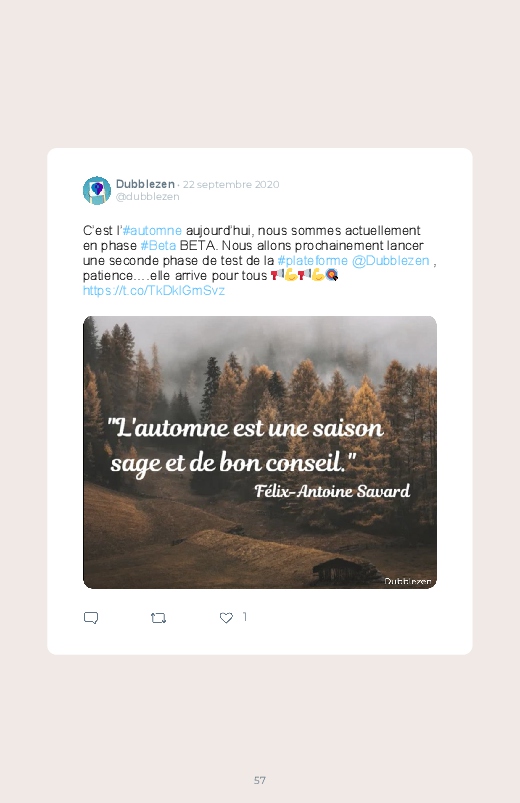Click the page number 57
This screenshot has height=803, width=520.
260,780
